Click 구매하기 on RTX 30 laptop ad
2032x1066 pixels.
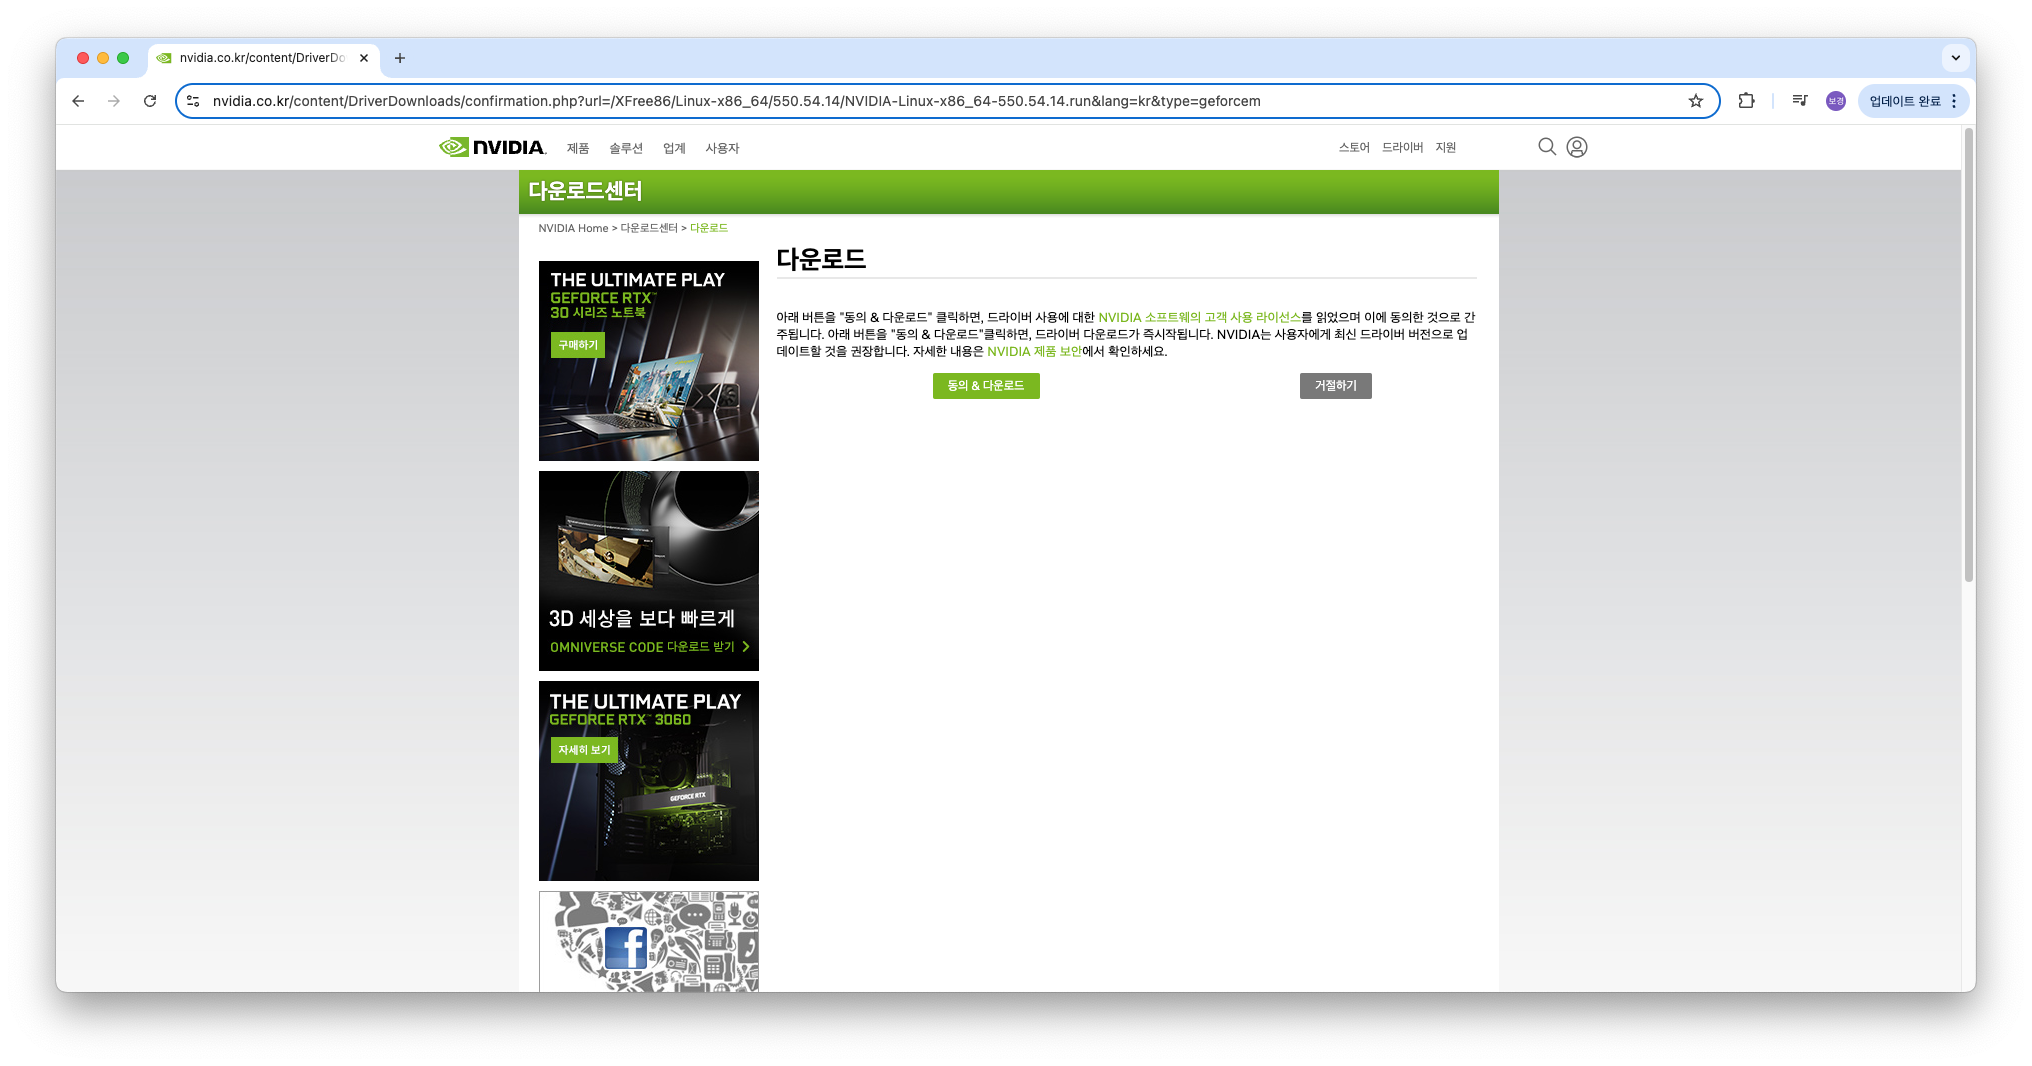pos(578,345)
